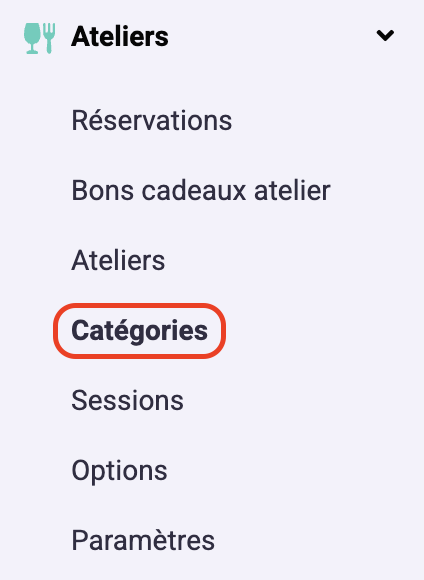424x580 pixels.
Task: Click Paramètres at the bottom of the menu
Action: pos(143,540)
